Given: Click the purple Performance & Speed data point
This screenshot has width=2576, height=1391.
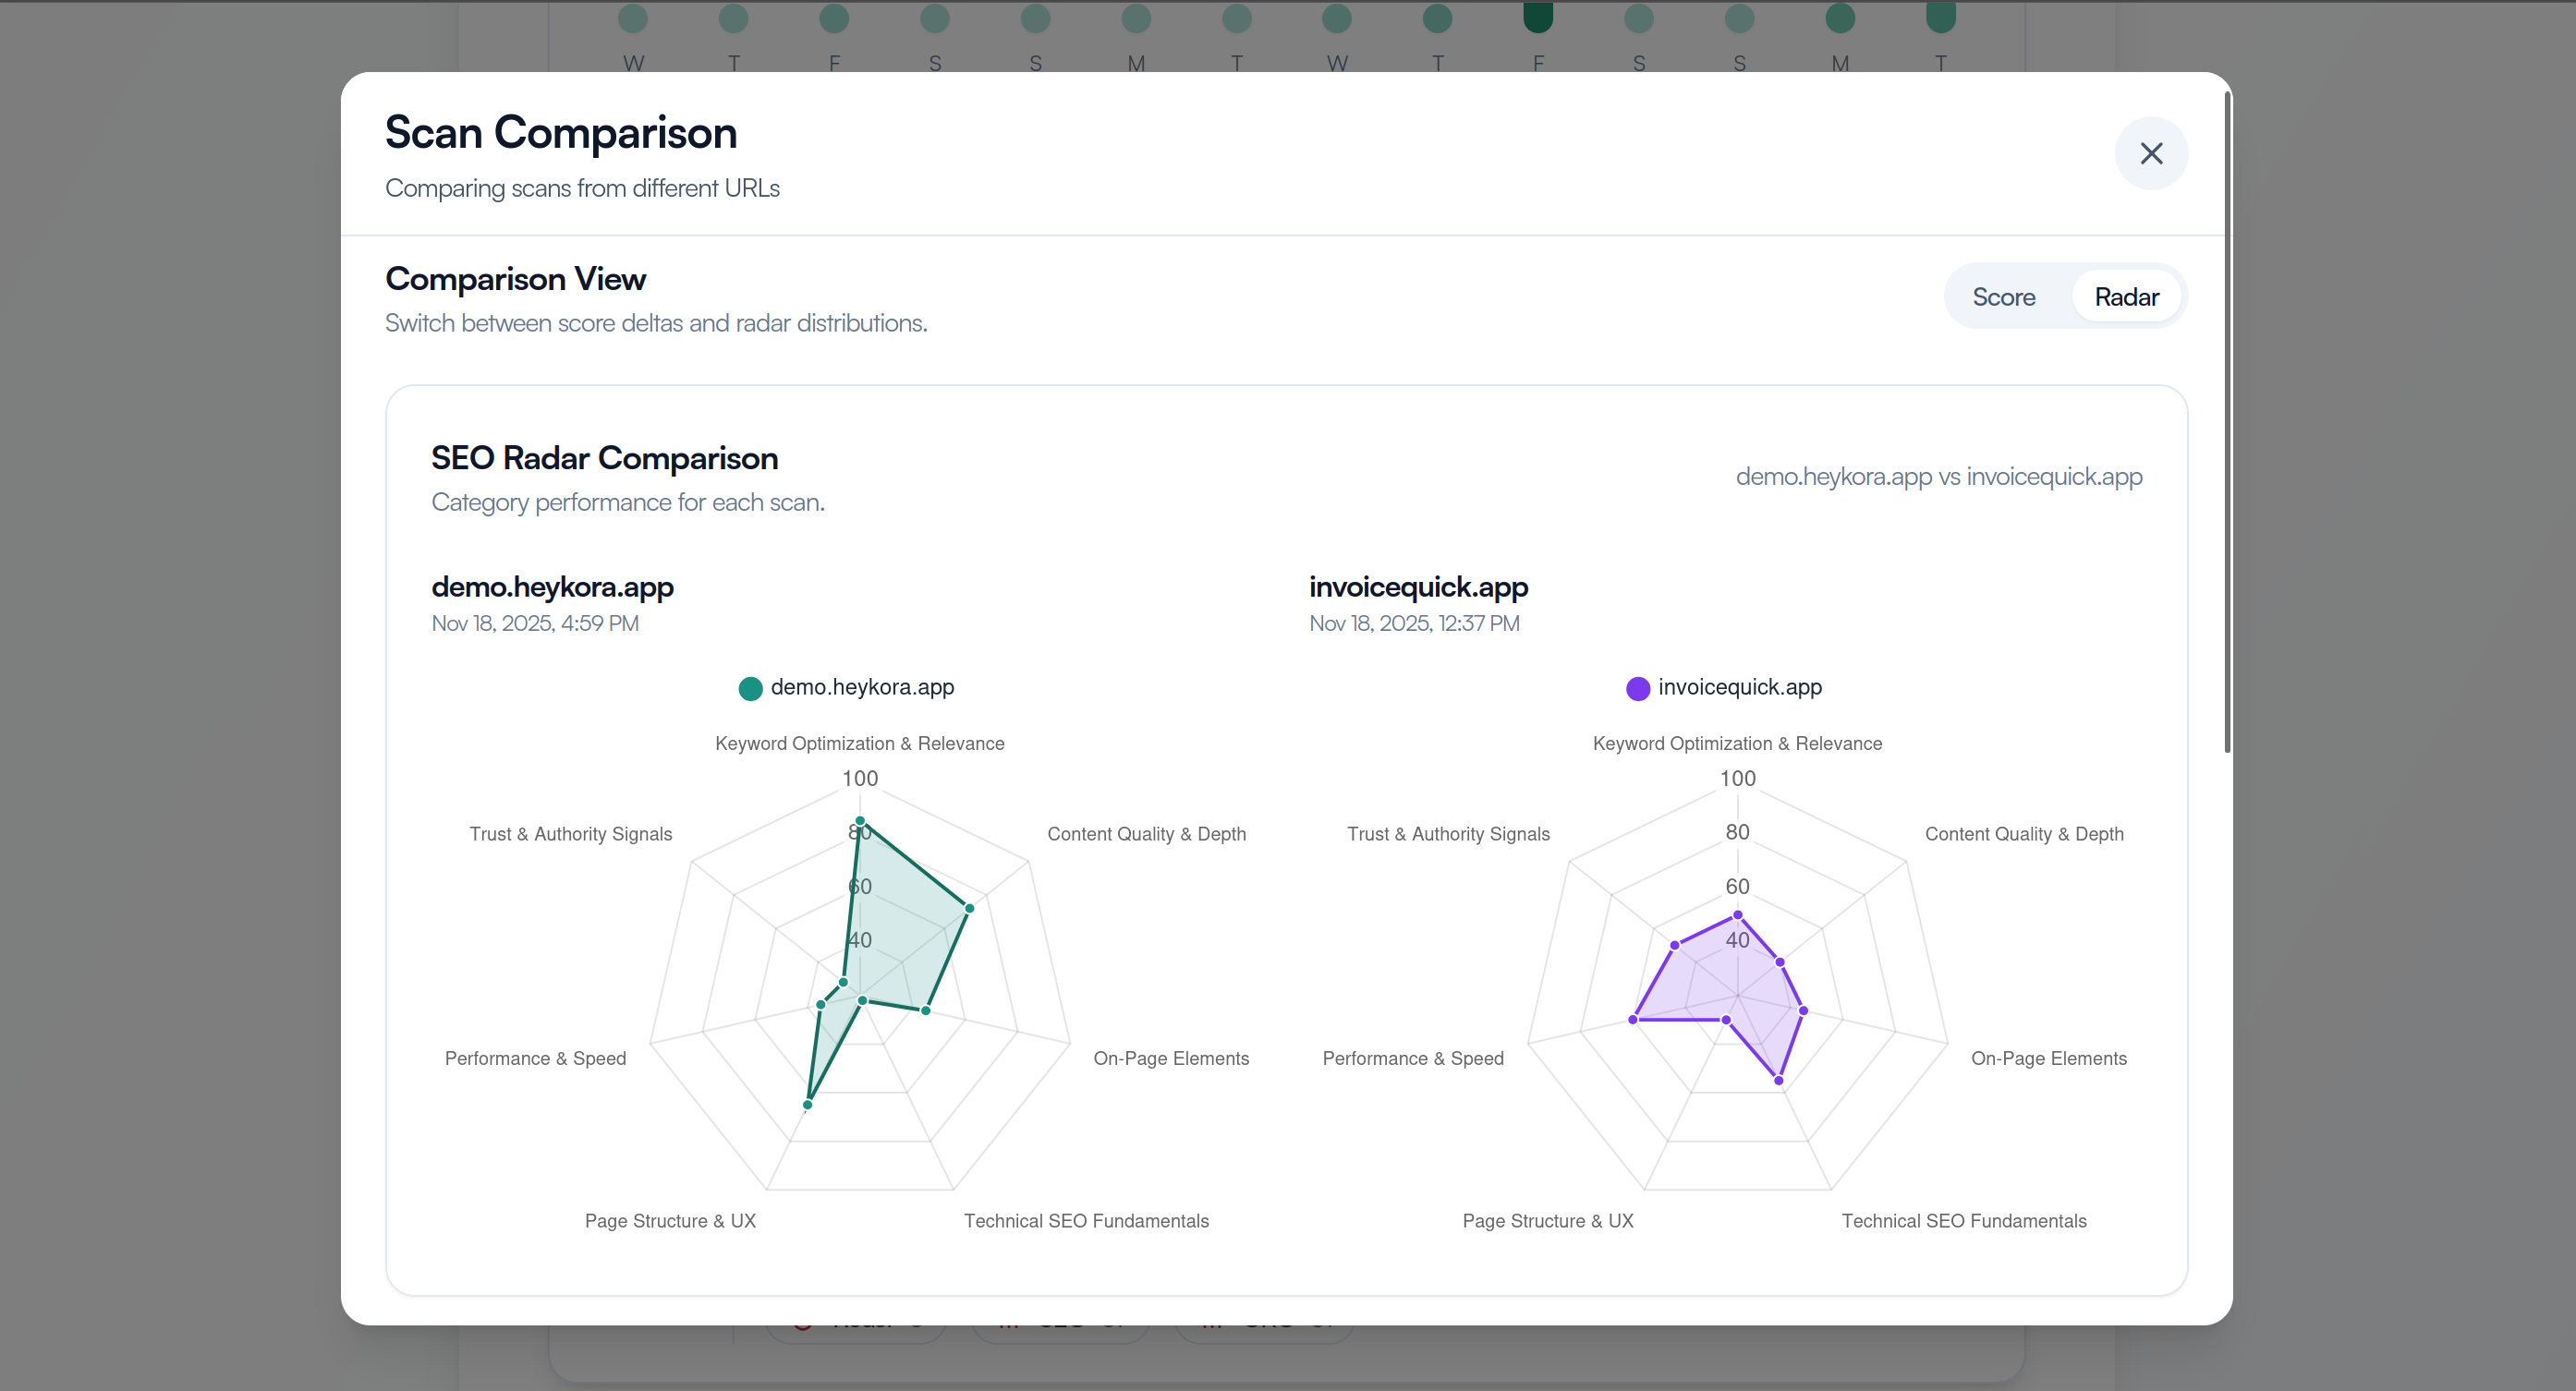Looking at the screenshot, I should pyautogui.click(x=1633, y=1019).
